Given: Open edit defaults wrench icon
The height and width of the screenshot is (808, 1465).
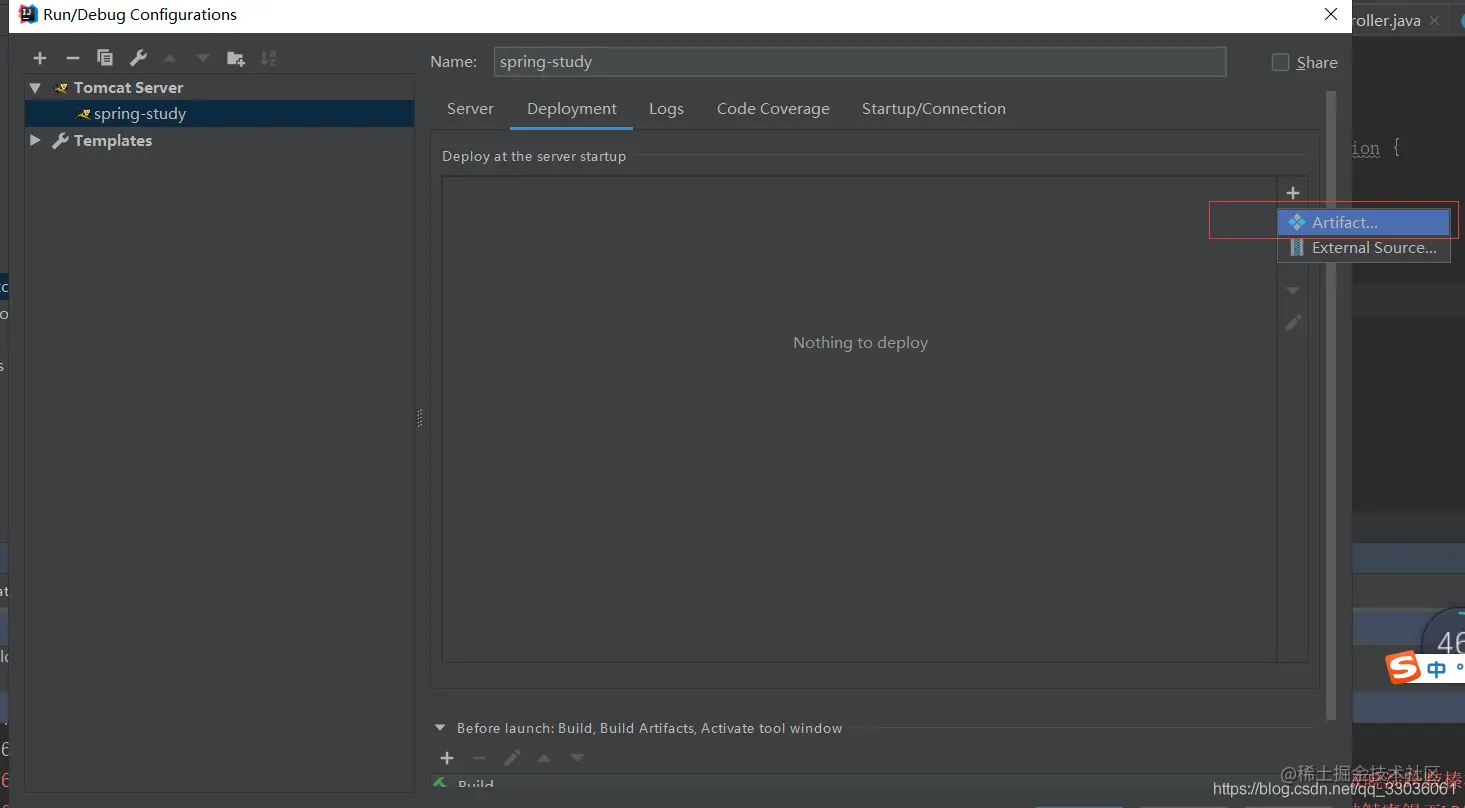Looking at the screenshot, I should 138,59.
